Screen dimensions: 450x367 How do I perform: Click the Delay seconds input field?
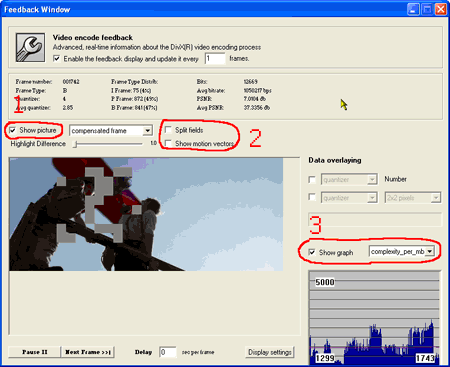coord(168,352)
